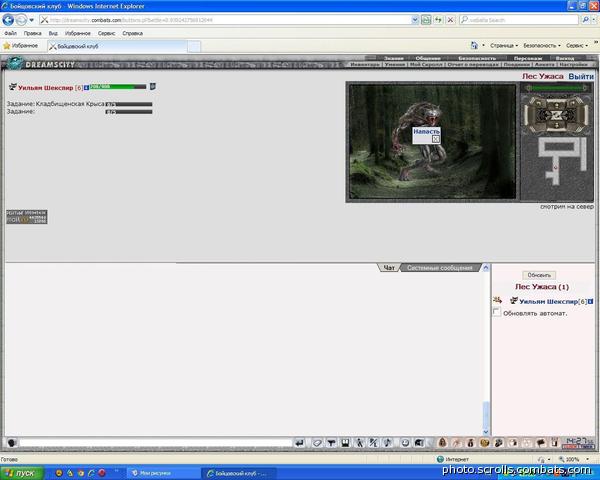Click the gold coin emblem icon
Screen dimensions: 600x480
pyautogui.click(x=485, y=443)
